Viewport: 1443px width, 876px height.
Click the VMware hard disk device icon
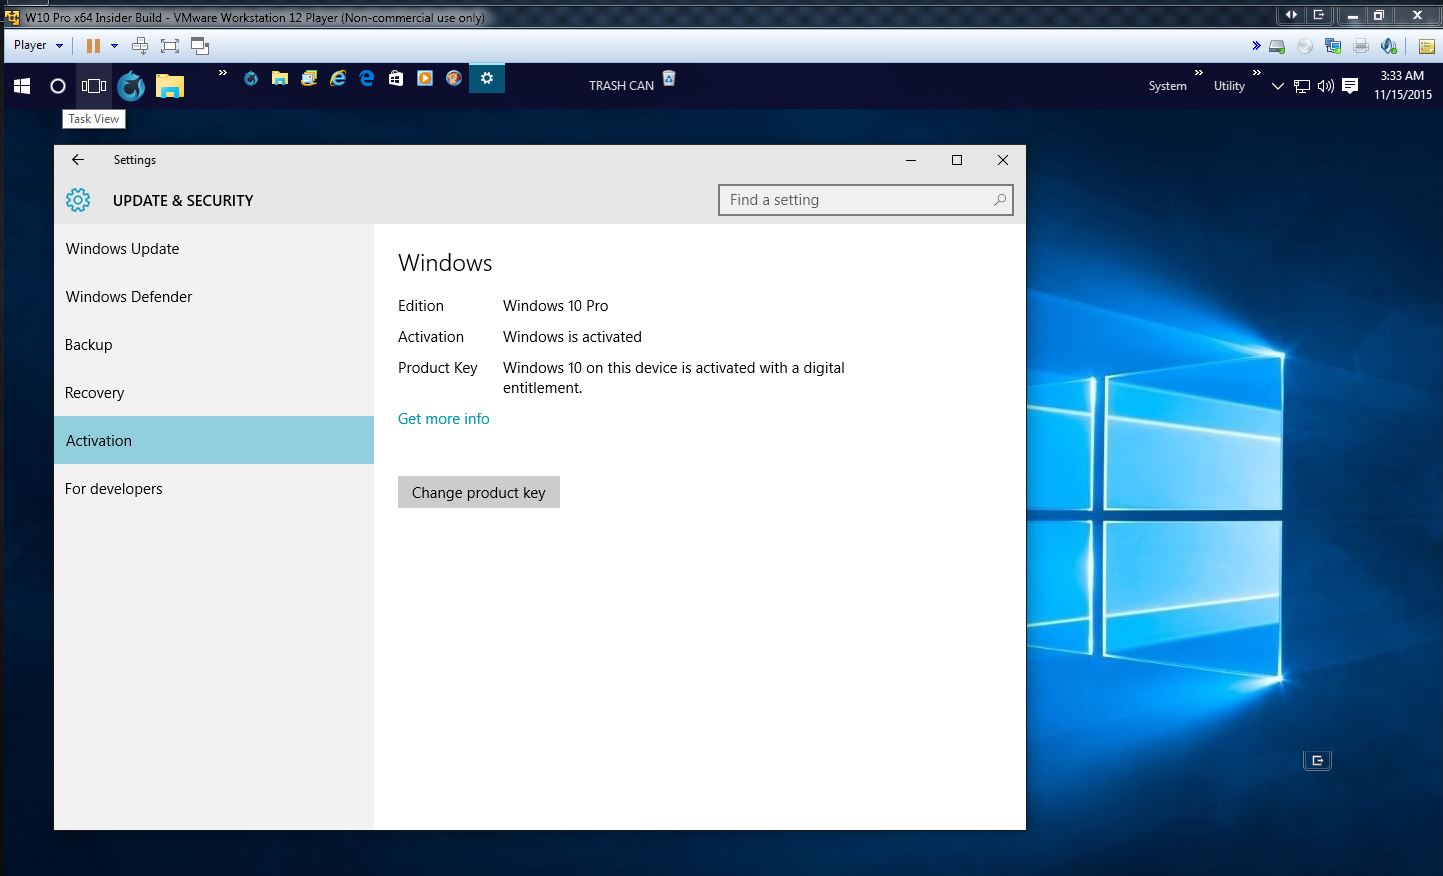(x=1277, y=46)
